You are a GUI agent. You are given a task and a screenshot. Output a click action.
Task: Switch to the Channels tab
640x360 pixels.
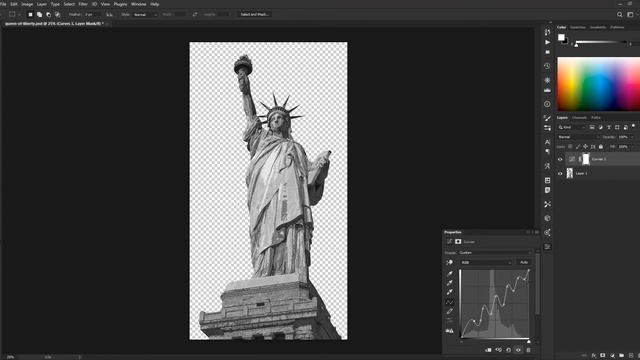tap(579, 118)
